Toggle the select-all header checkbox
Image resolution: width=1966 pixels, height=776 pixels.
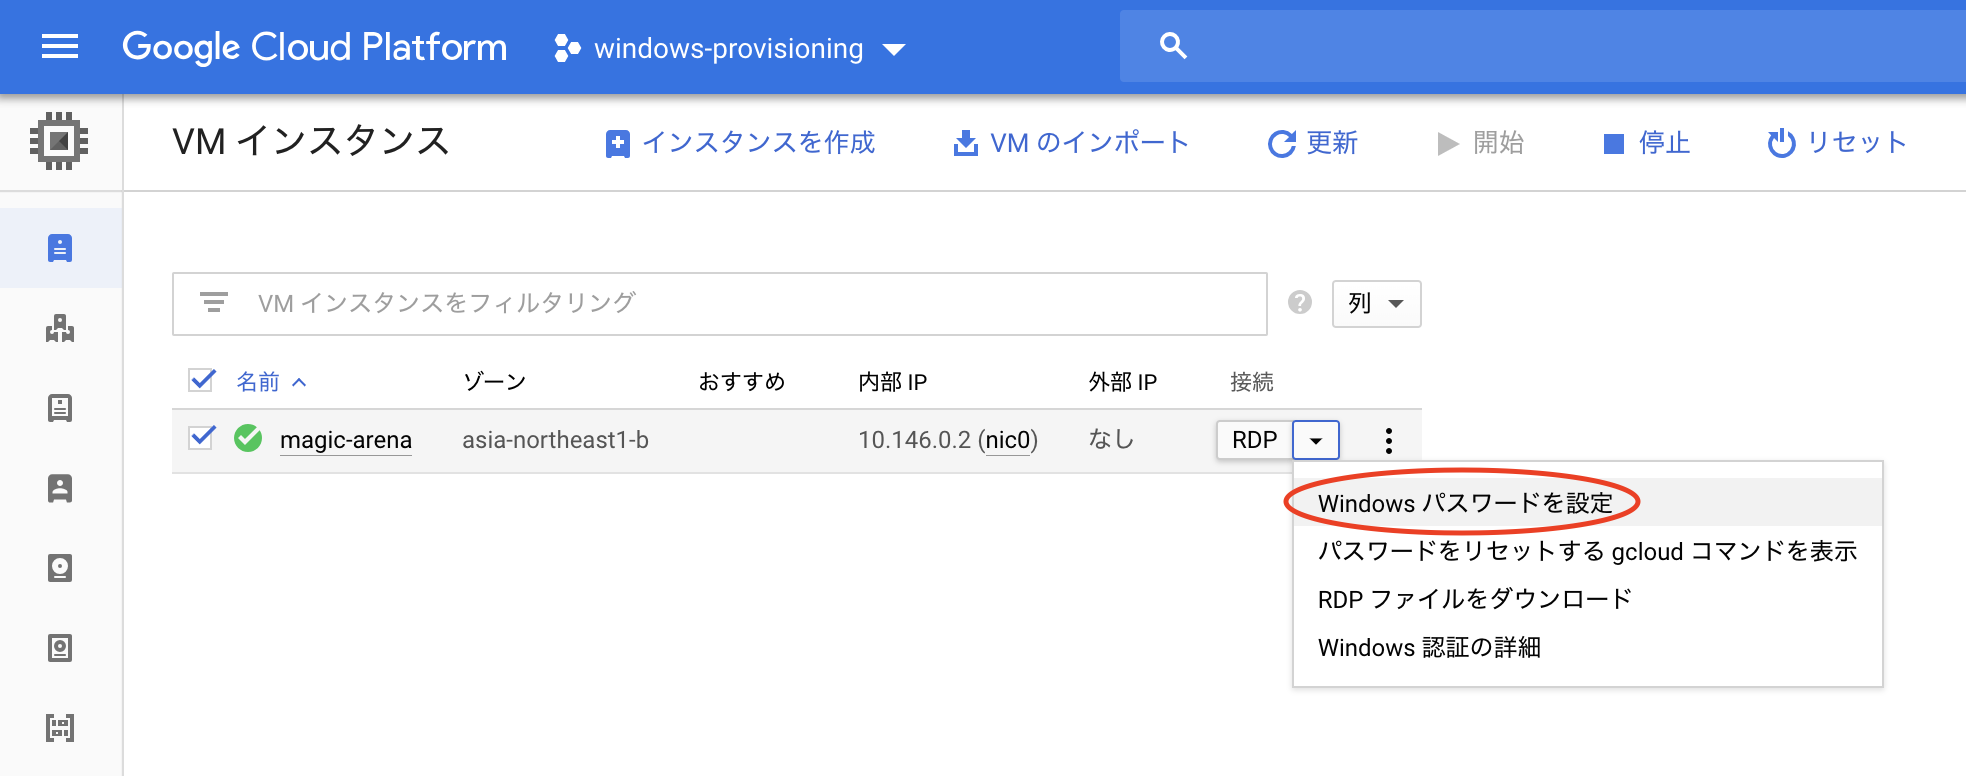[202, 380]
